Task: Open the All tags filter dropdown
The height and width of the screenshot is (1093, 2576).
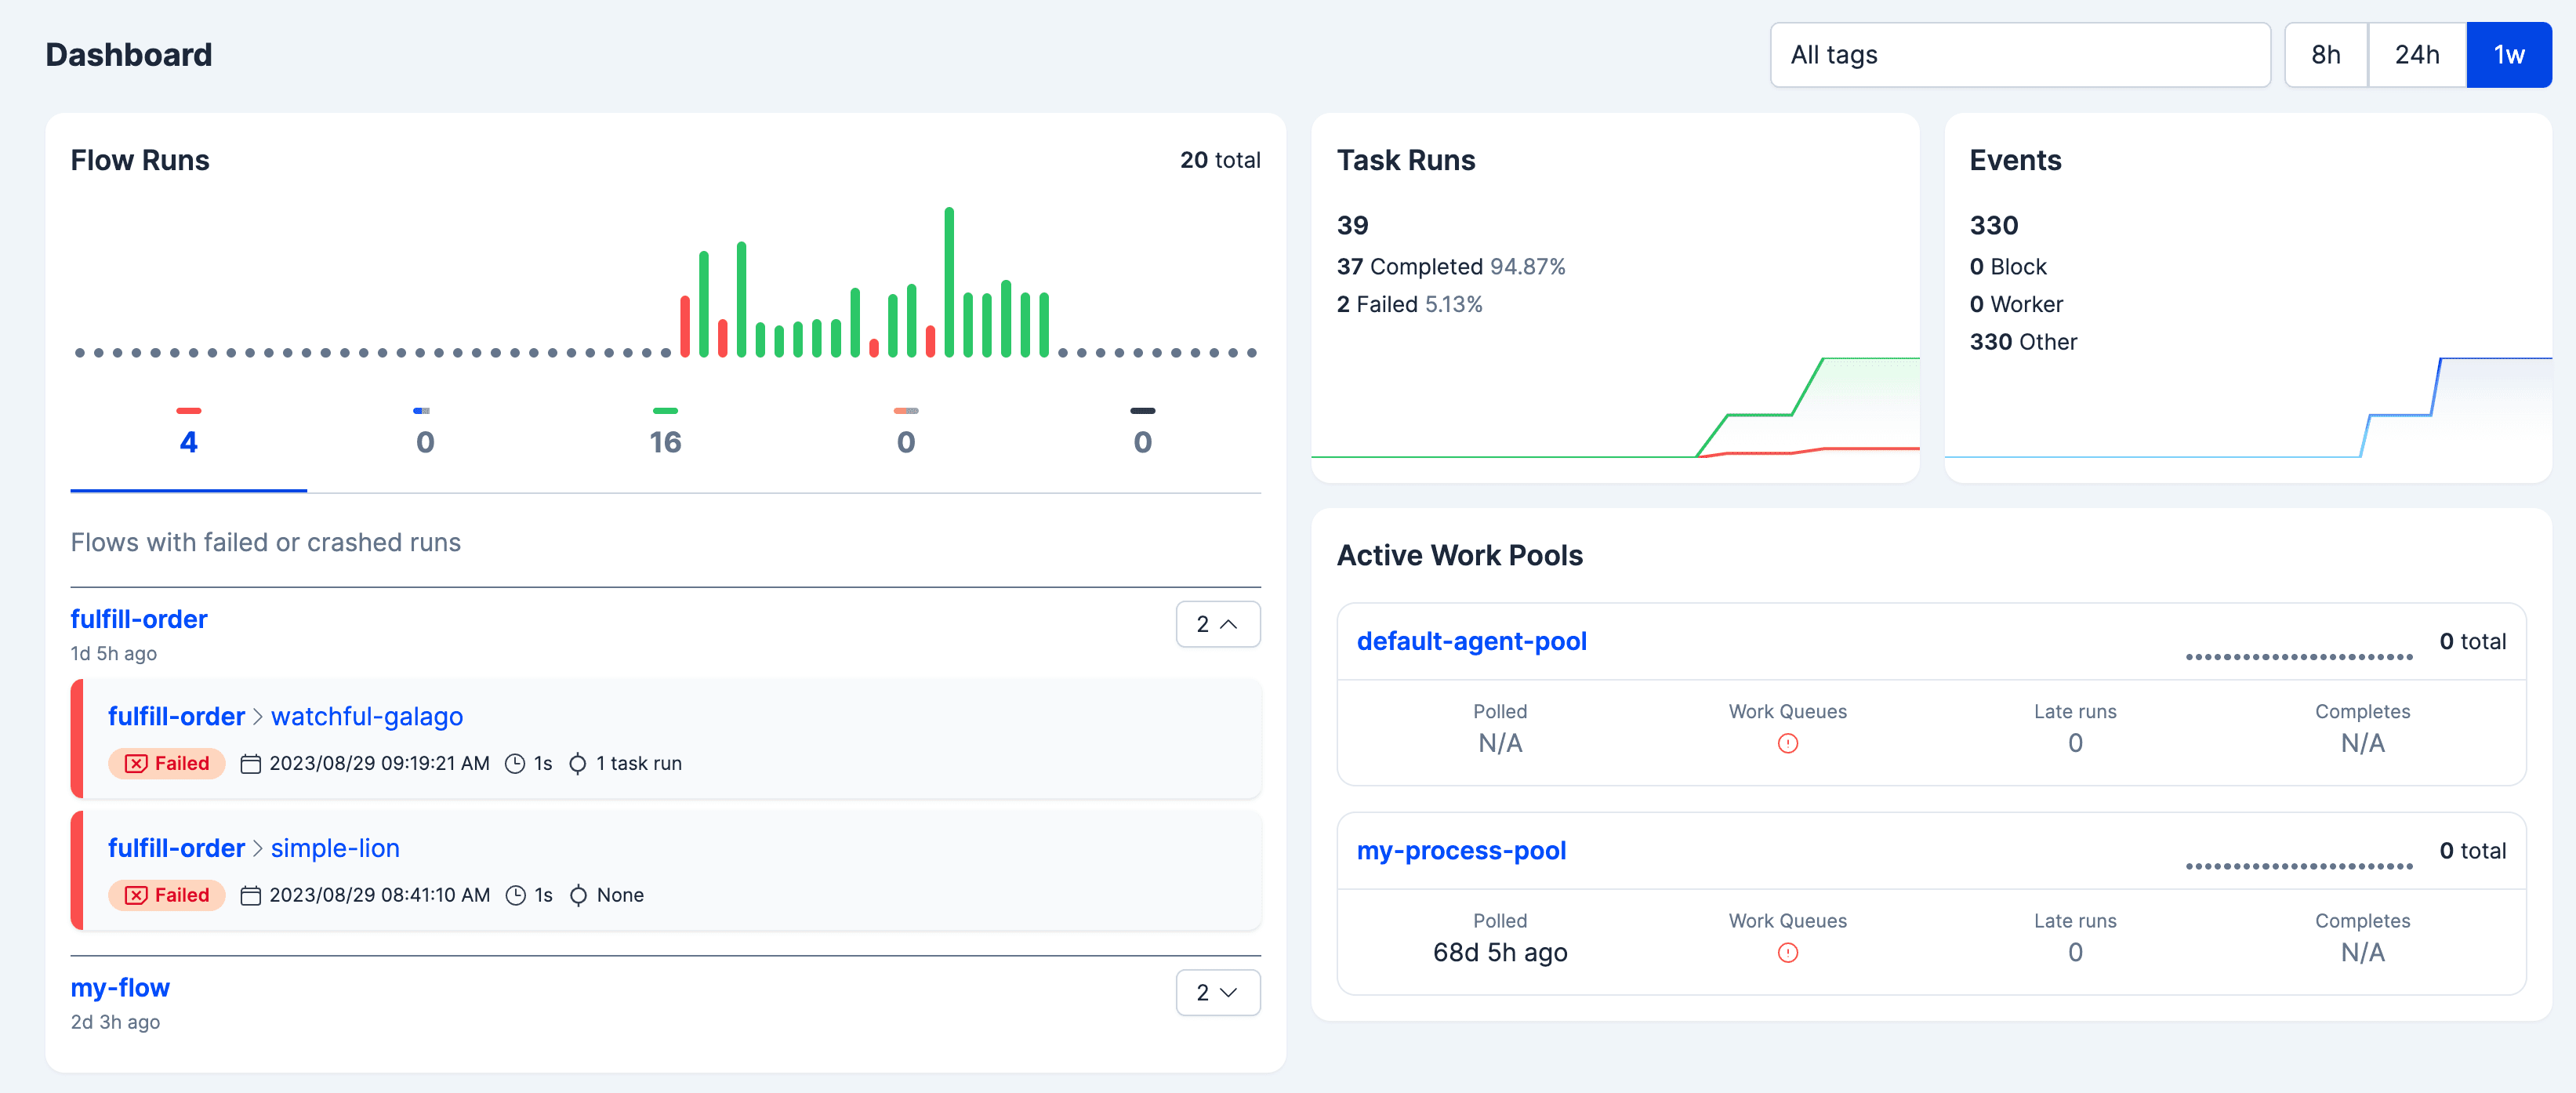Action: [2019, 55]
